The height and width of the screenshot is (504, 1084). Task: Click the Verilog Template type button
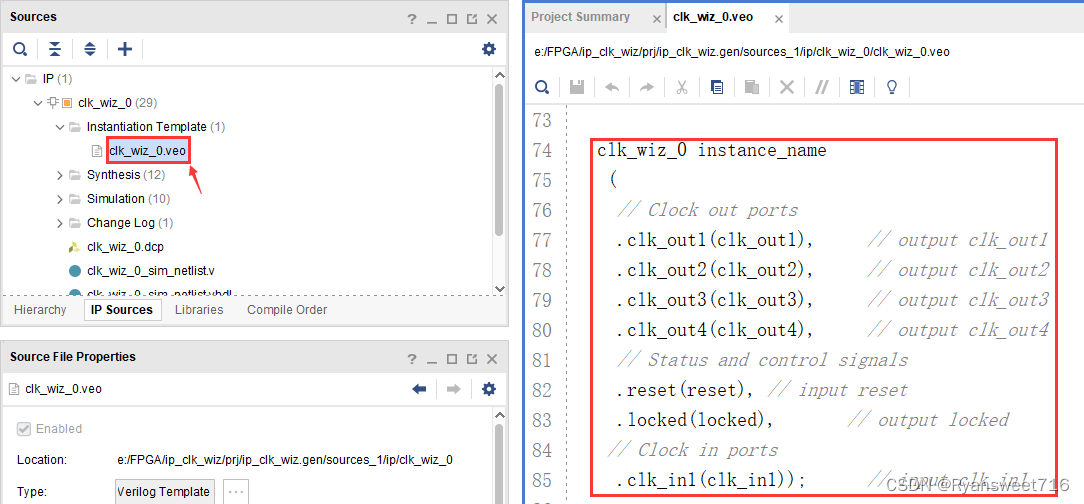[164, 492]
